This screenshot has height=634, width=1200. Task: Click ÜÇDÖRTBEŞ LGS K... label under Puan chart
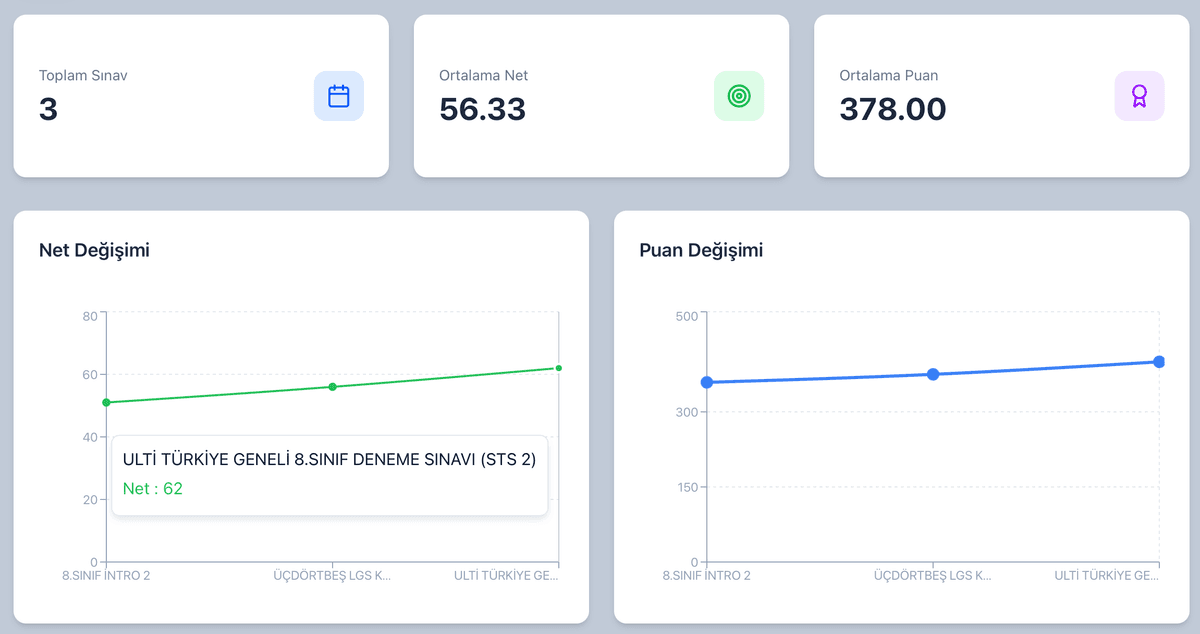(x=933, y=576)
